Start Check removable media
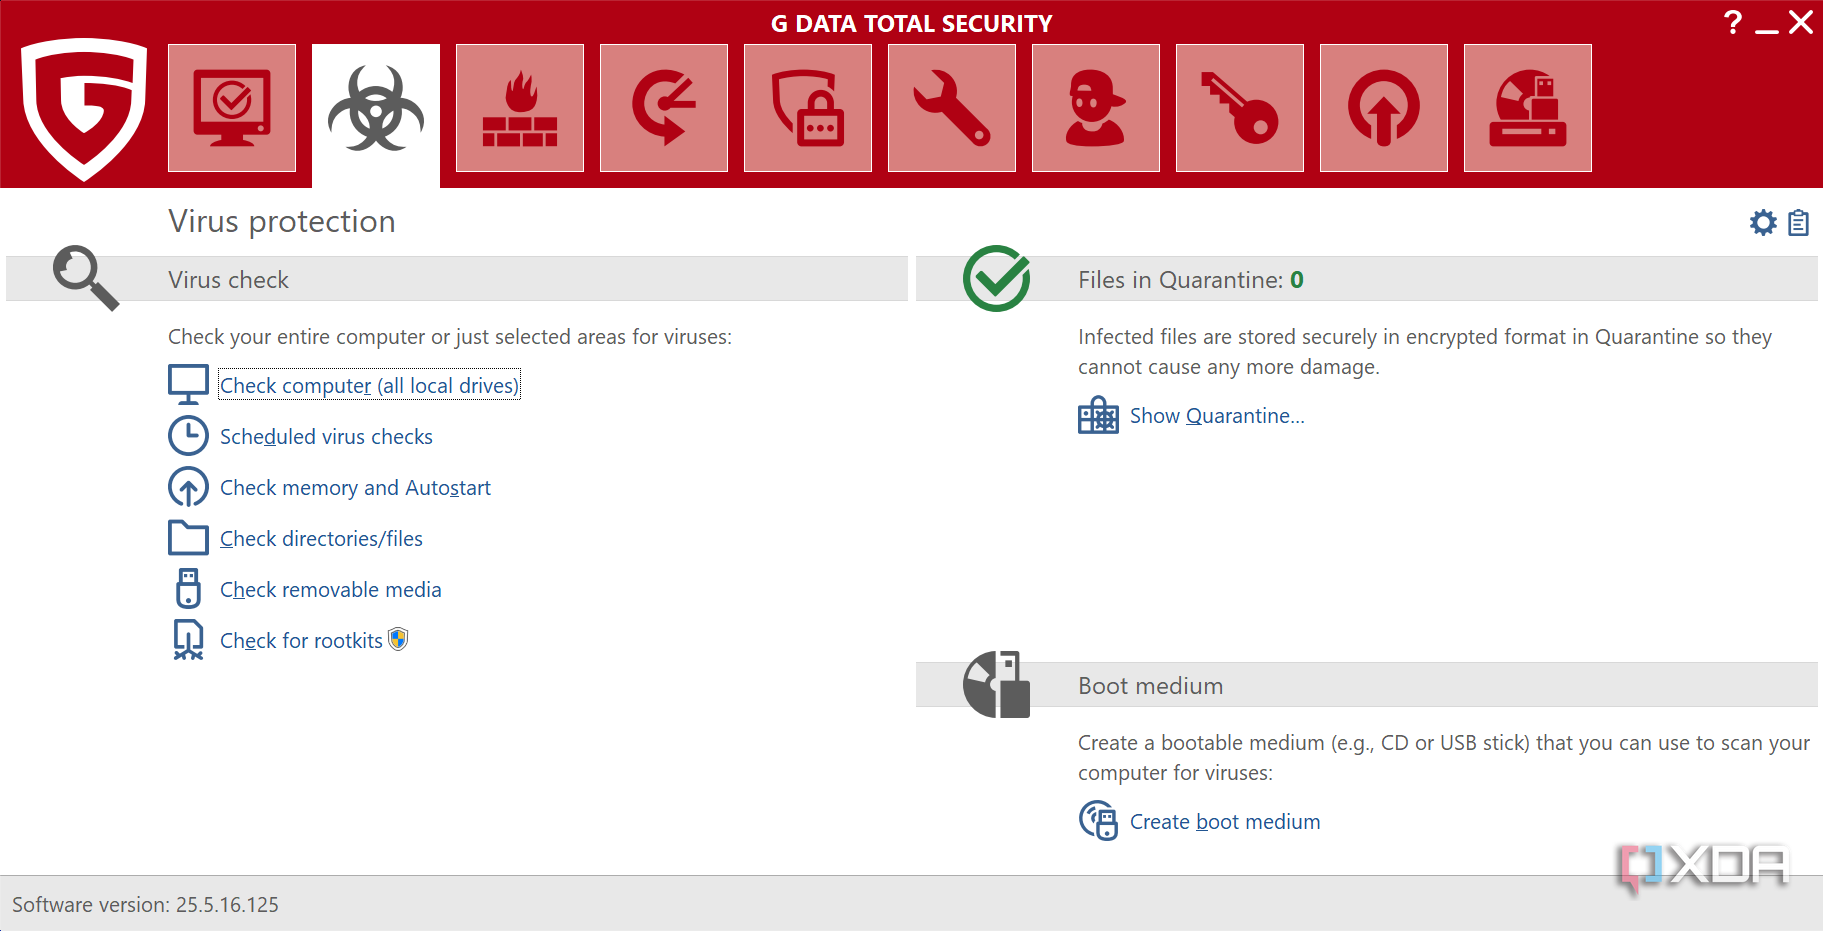 330,589
